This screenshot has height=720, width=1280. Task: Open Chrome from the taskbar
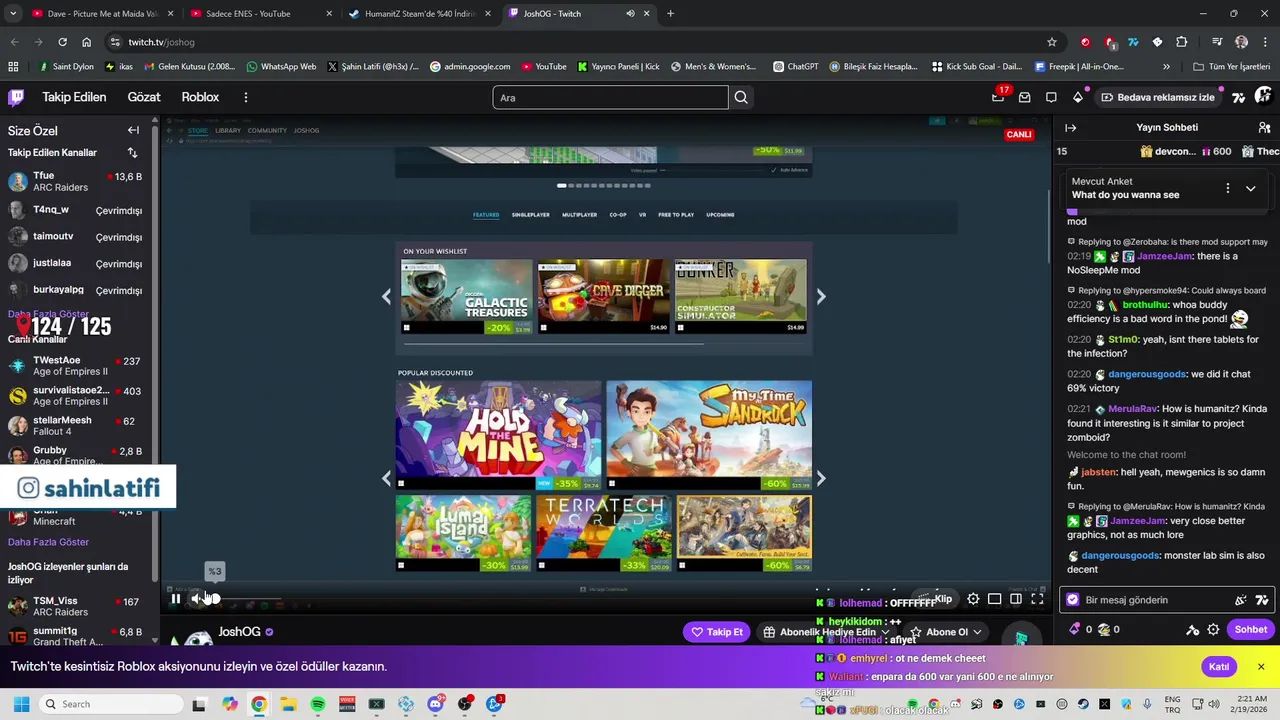259,704
